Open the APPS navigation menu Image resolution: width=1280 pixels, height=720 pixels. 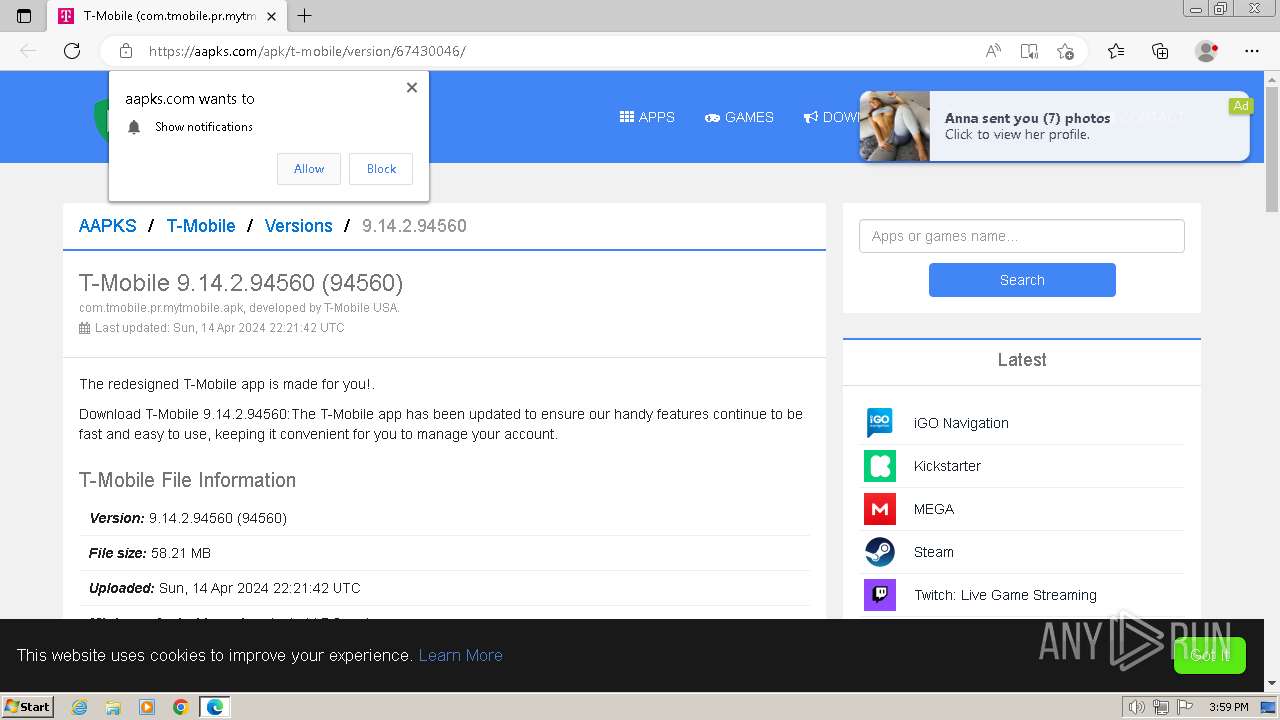(647, 117)
